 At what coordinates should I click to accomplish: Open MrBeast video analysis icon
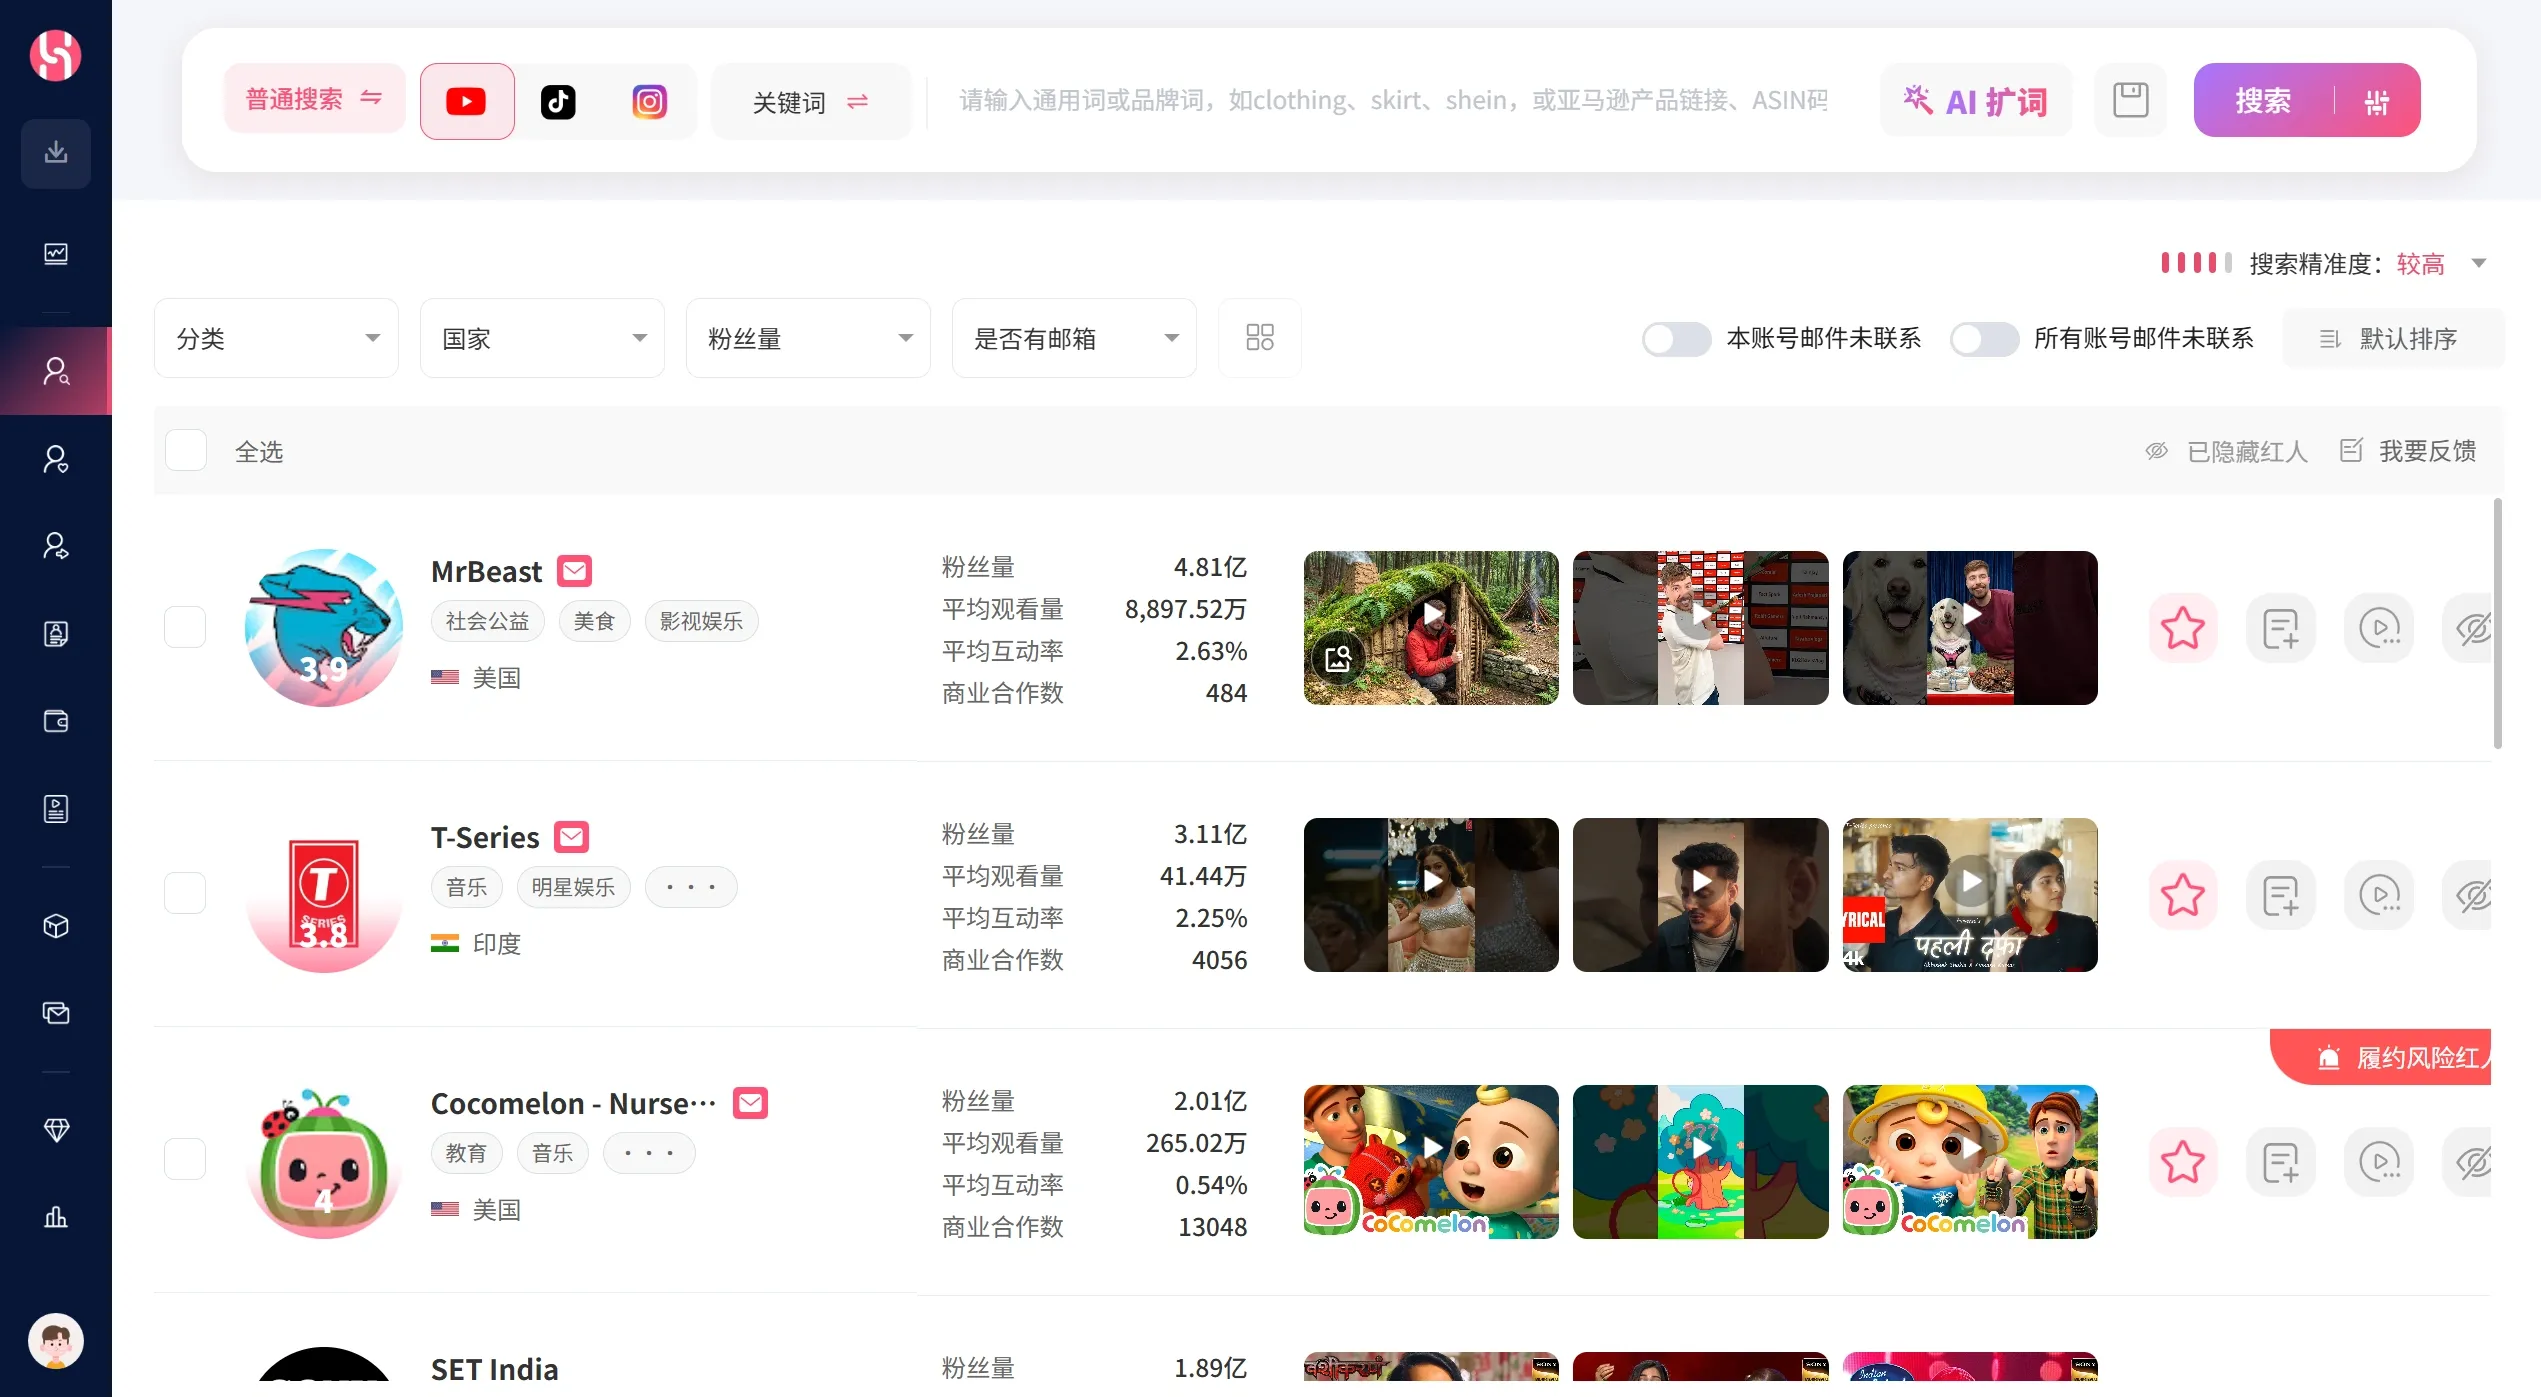2380,629
